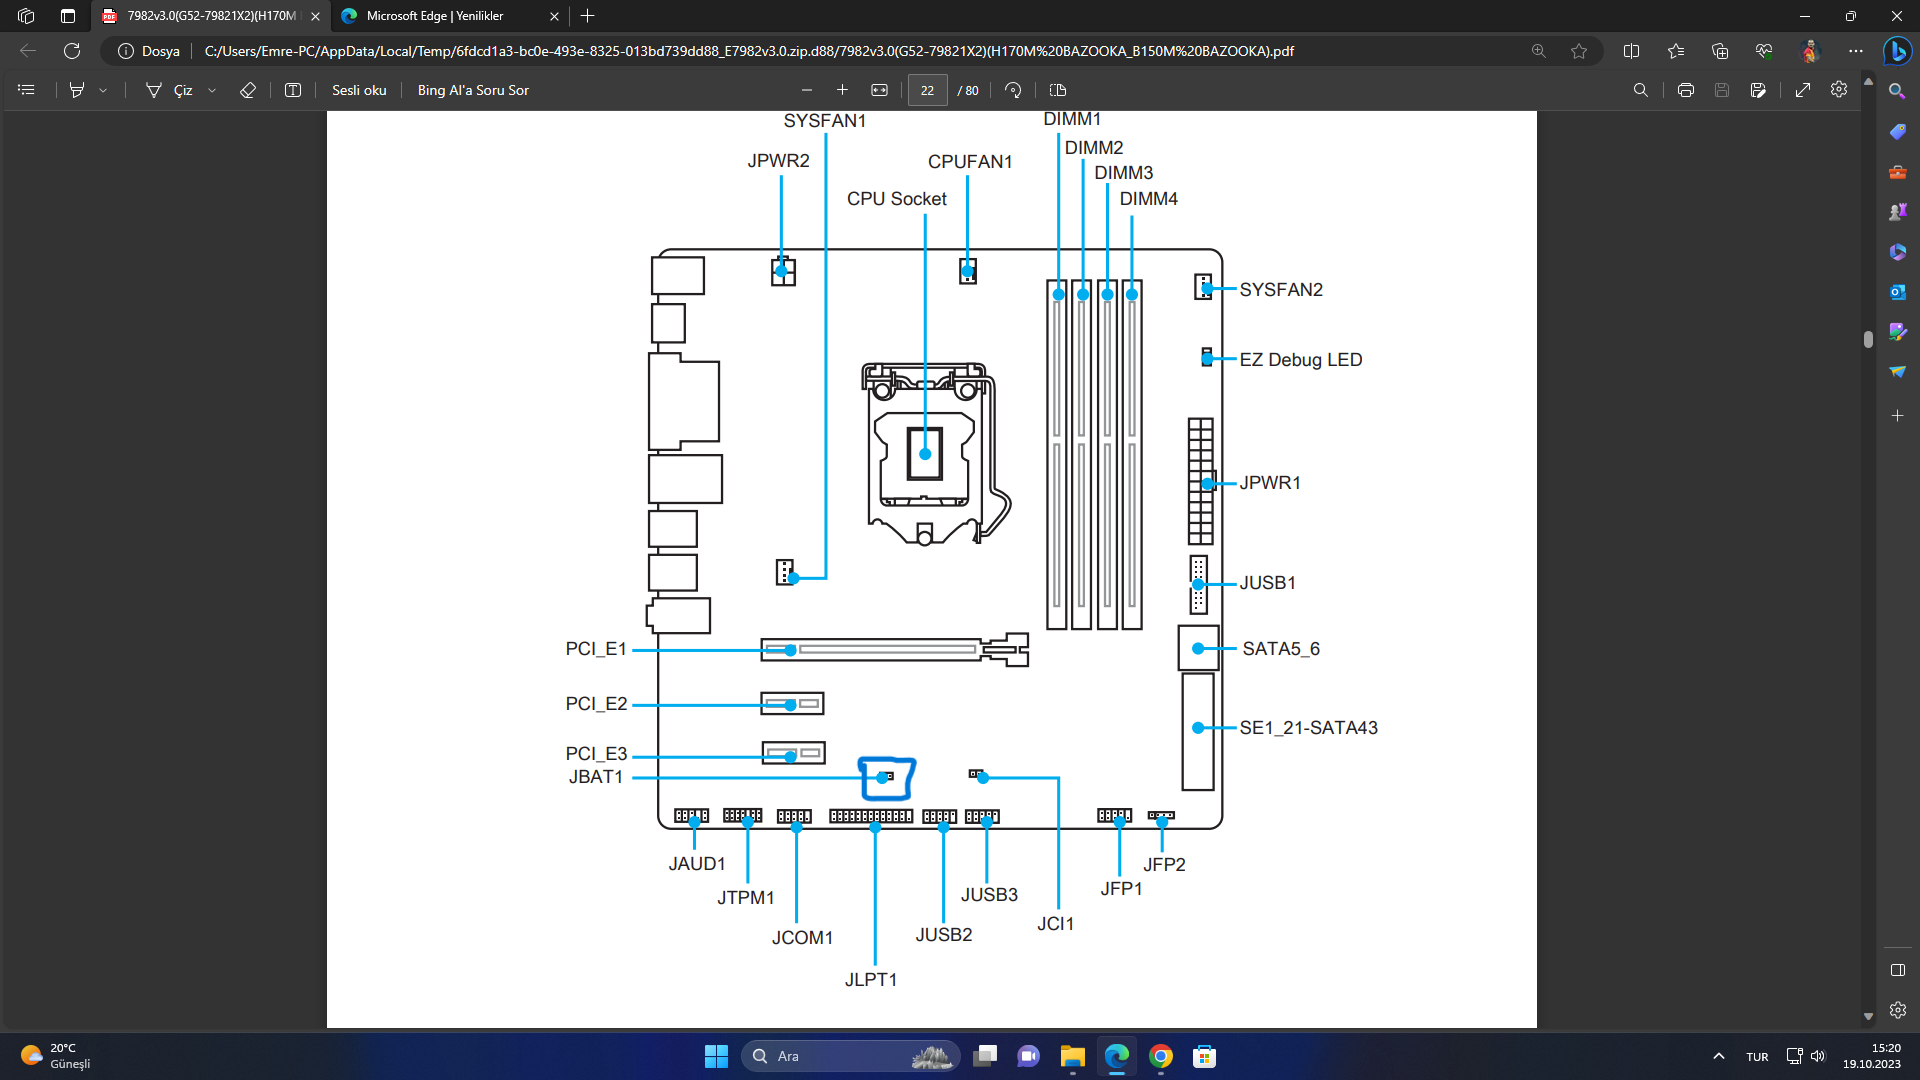Open File Explorer from taskbar

tap(1073, 1056)
